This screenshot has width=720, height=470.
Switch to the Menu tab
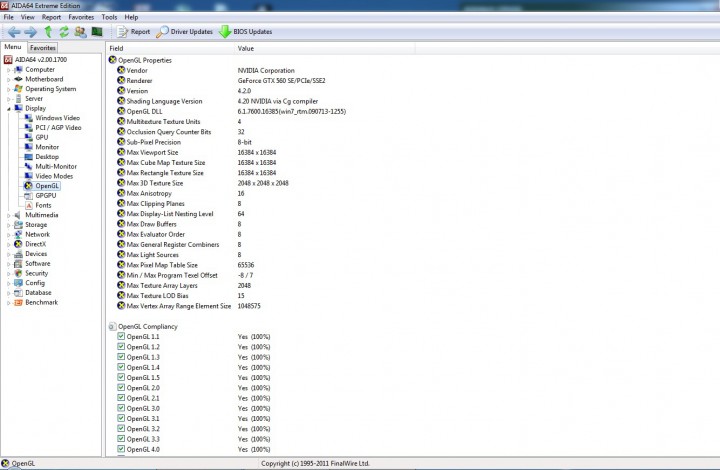[x=13, y=47]
